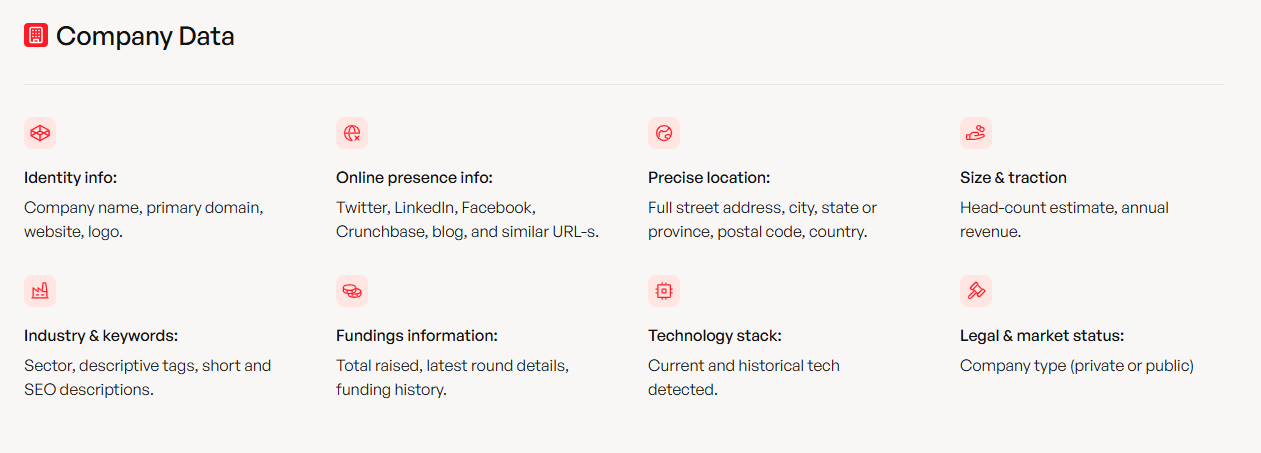Select the Legal & market status heading

click(x=1042, y=336)
